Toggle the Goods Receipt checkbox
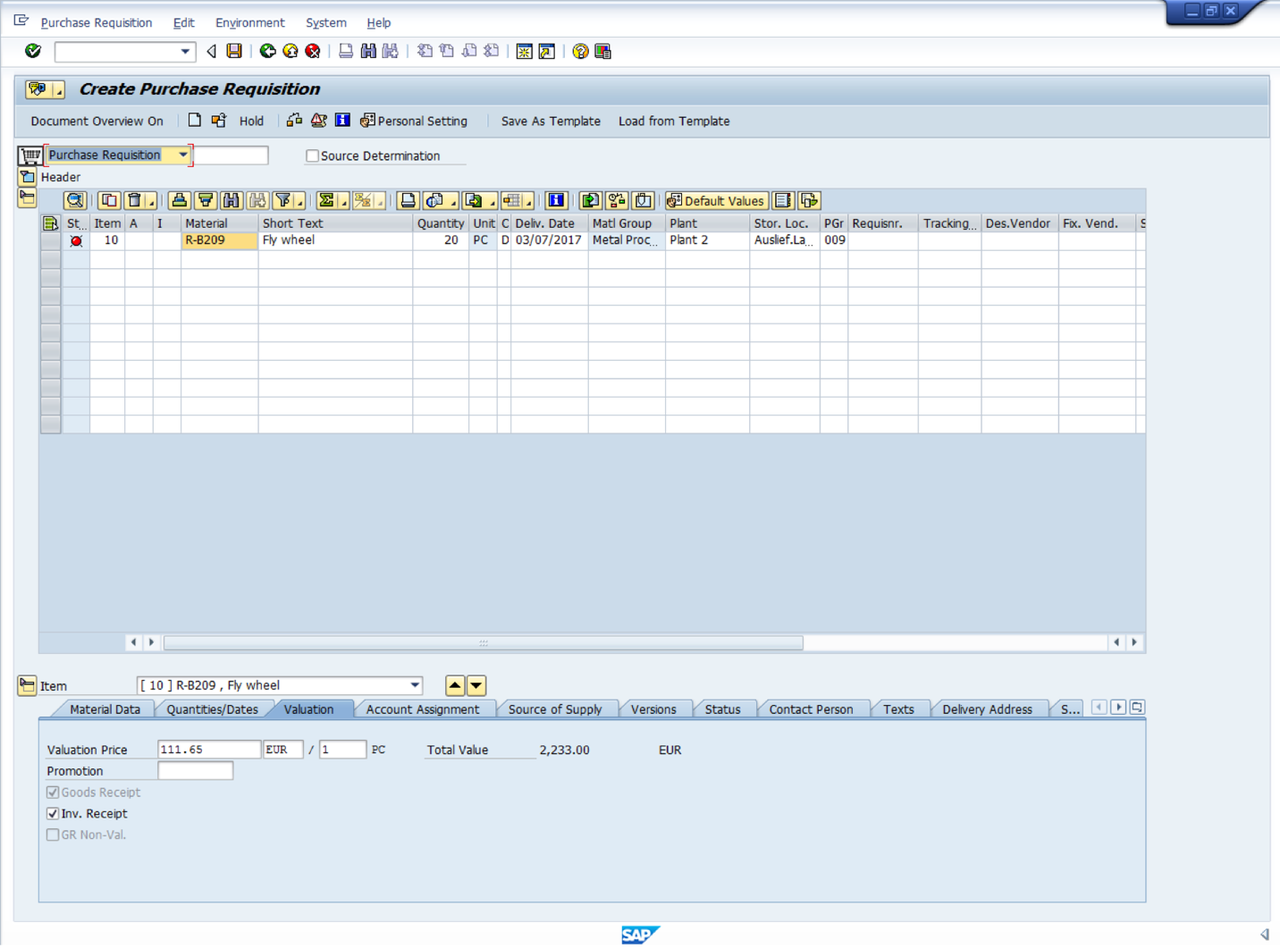This screenshot has width=1280, height=948. pyautogui.click(x=53, y=792)
